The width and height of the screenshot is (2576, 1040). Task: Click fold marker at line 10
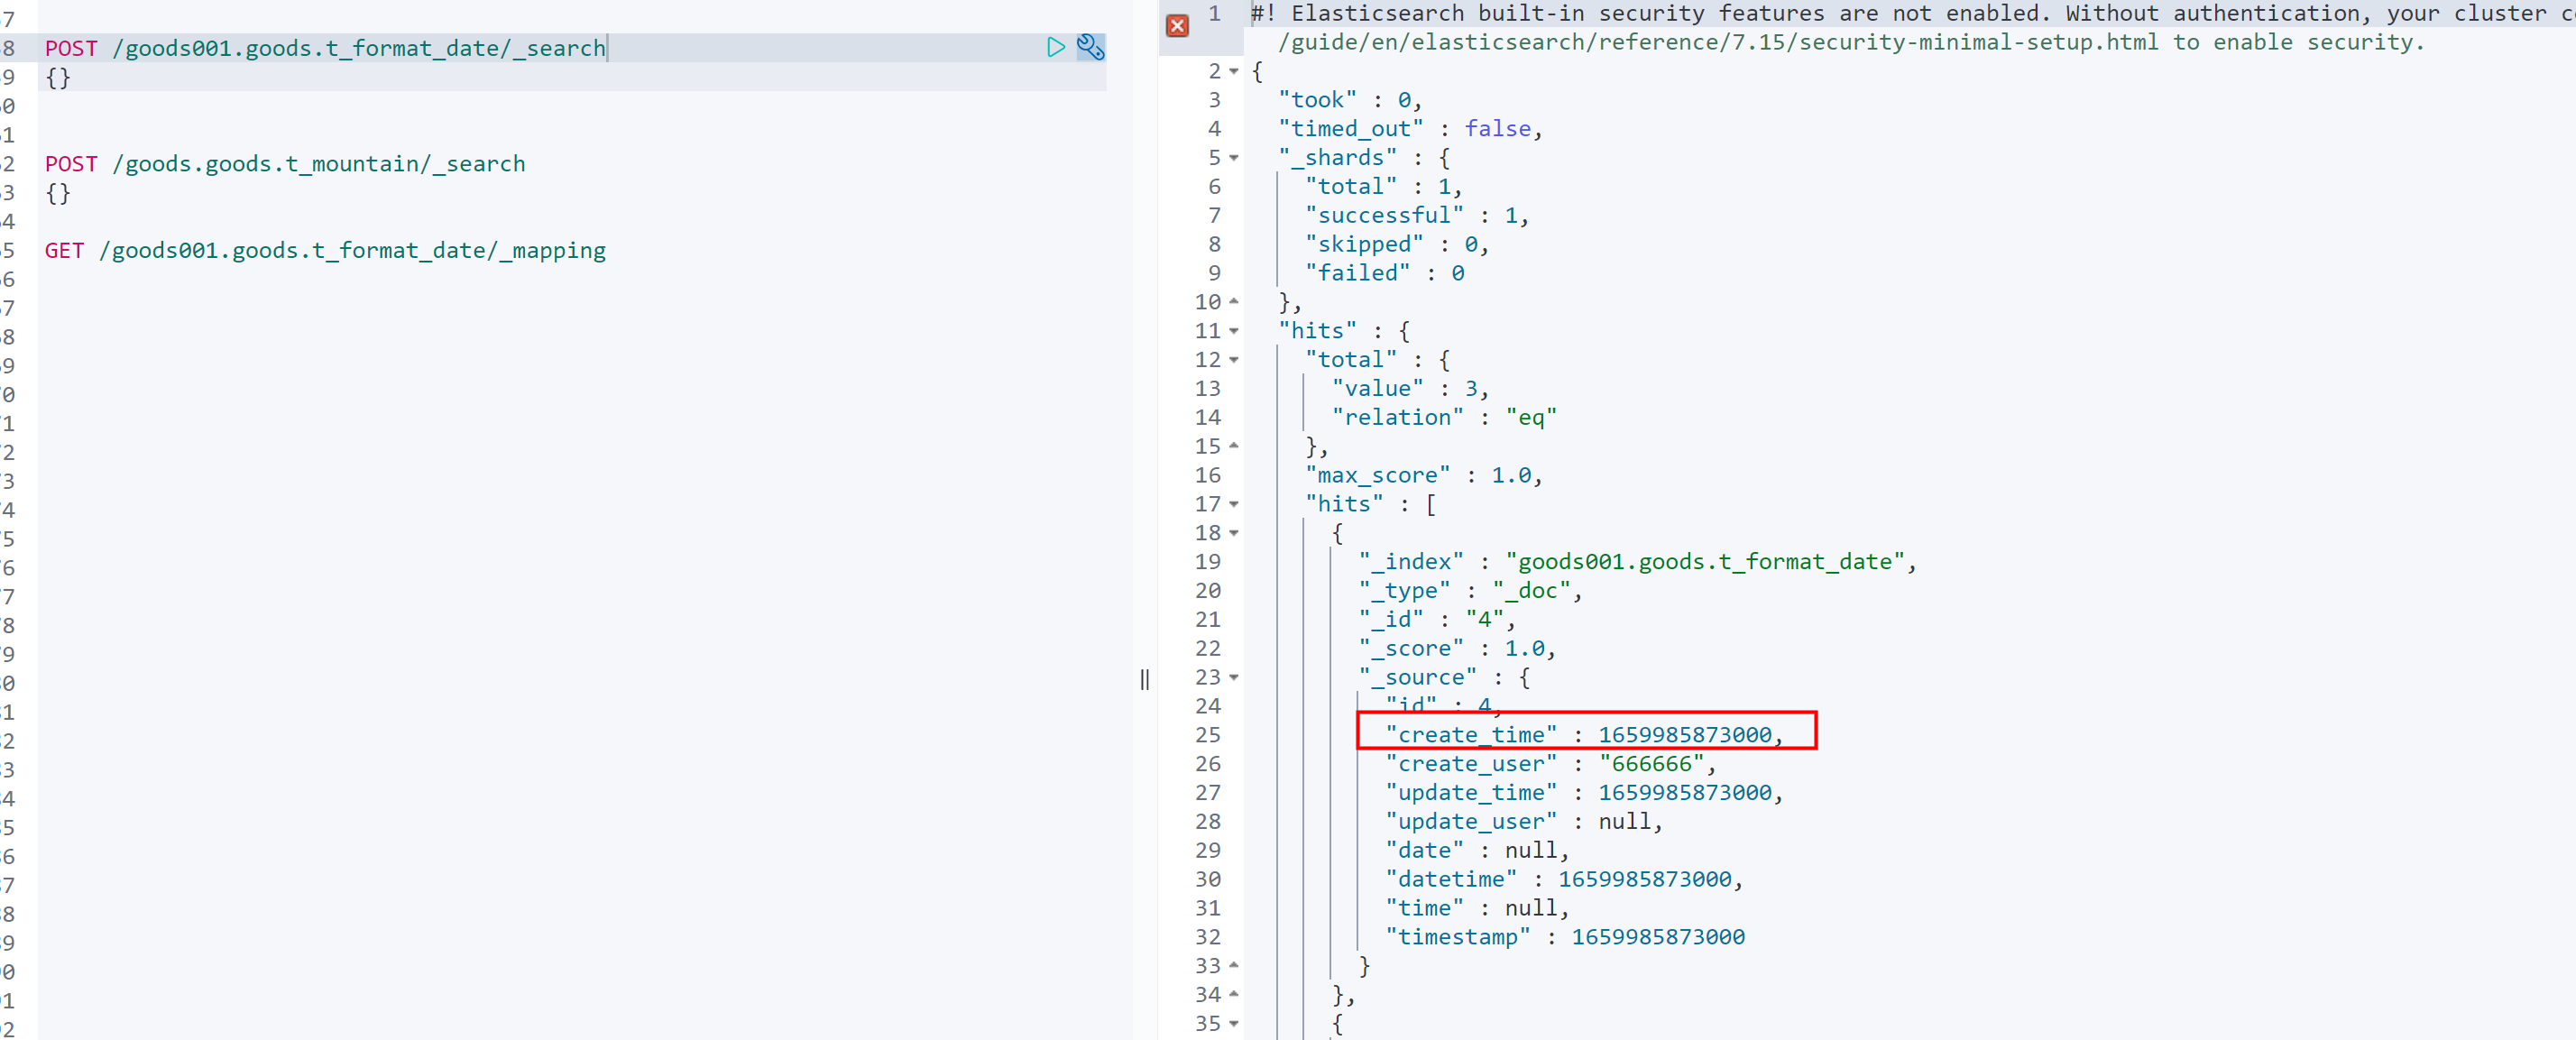(1234, 302)
